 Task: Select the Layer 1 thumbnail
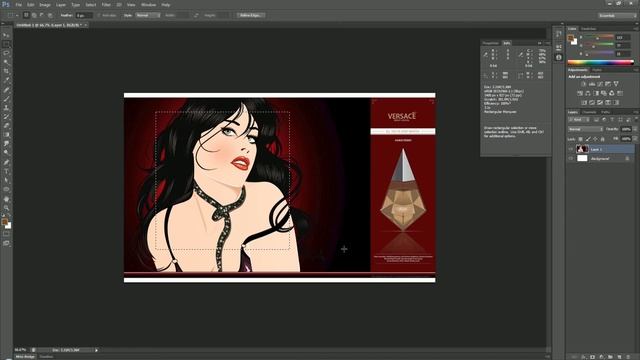pyautogui.click(x=582, y=149)
